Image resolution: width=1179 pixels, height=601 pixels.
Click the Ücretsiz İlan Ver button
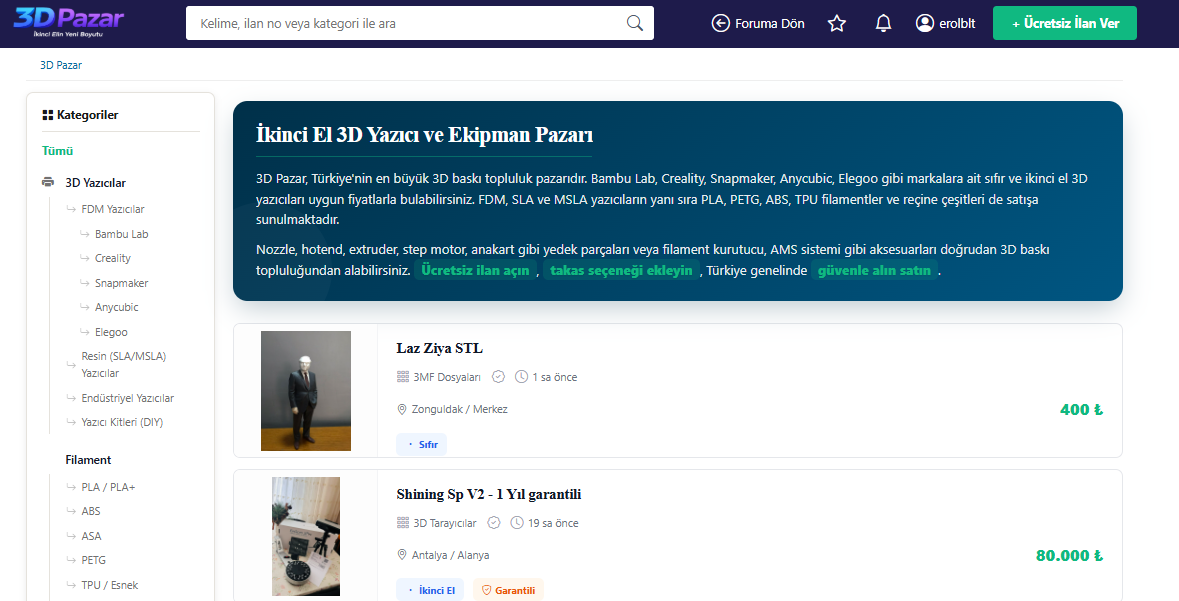[1065, 23]
